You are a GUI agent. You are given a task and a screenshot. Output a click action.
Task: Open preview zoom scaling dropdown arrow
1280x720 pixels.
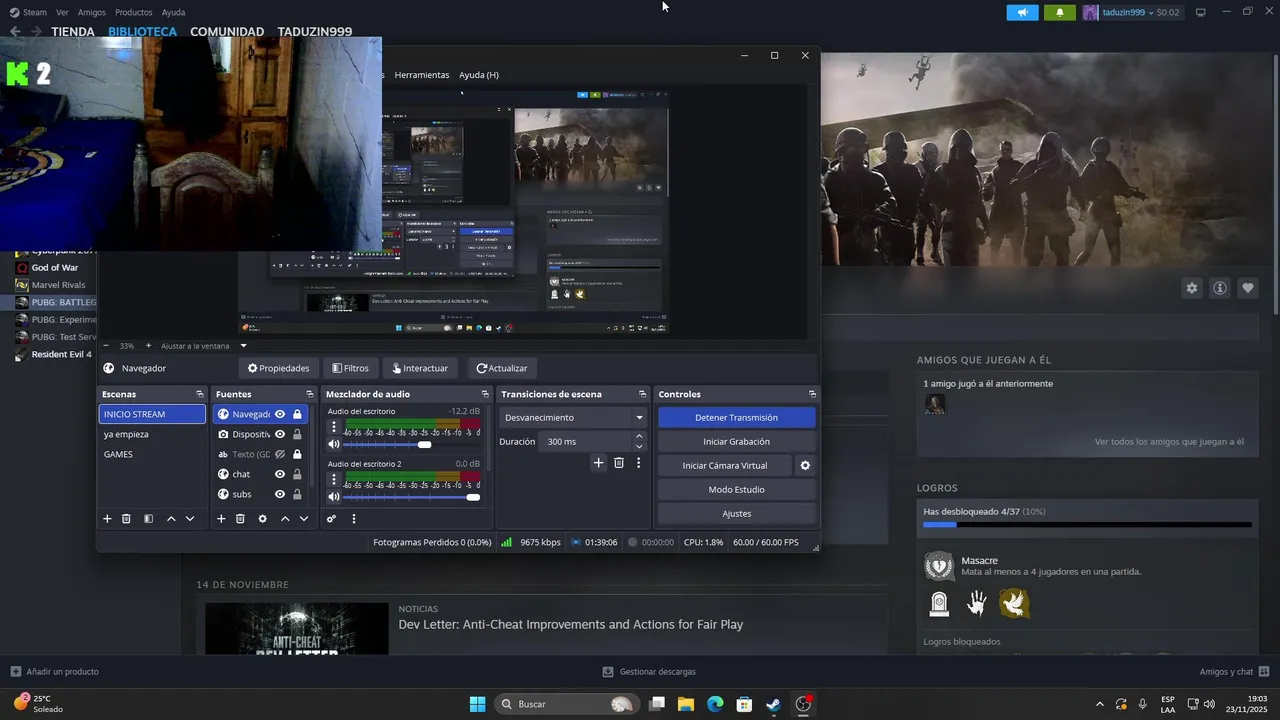[x=243, y=346]
